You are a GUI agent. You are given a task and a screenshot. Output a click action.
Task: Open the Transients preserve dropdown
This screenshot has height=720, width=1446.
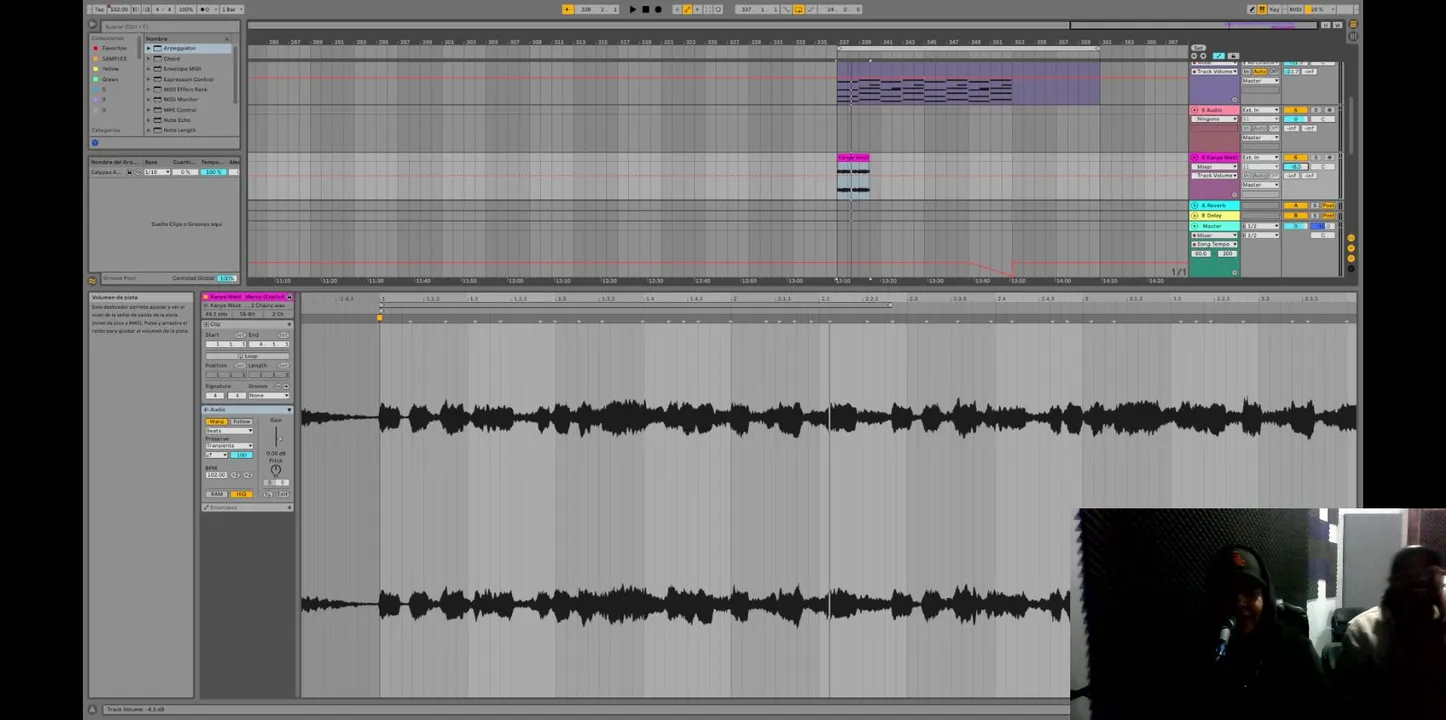click(x=229, y=445)
